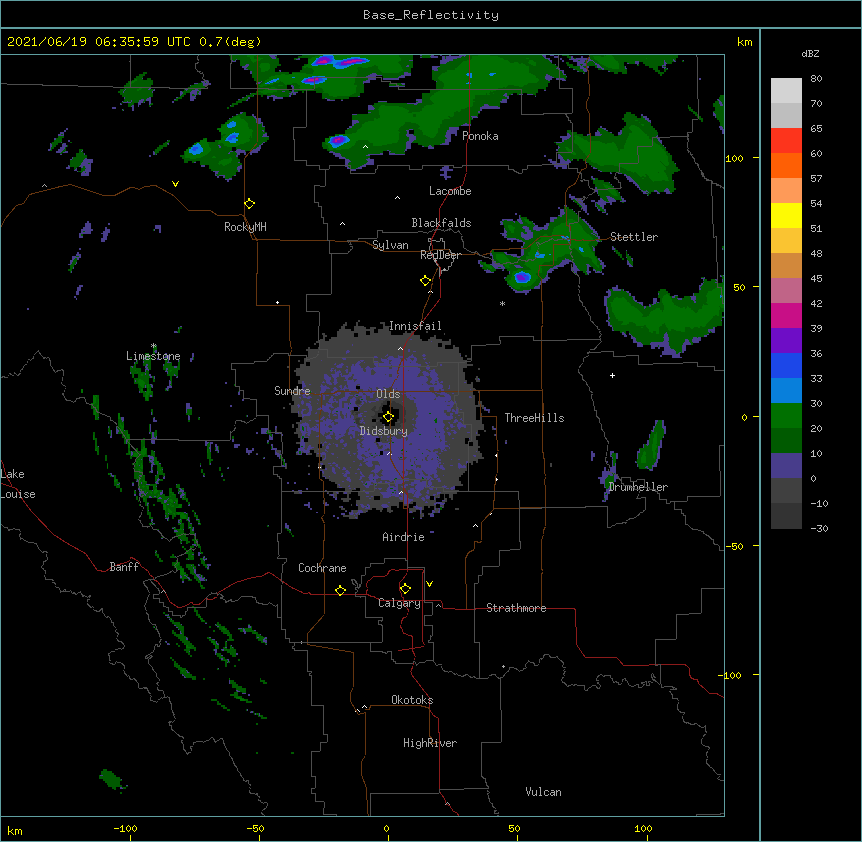The width and height of the screenshot is (862, 842).
Task: Click the yellow v marker northwest of RockyMH
Action: point(175,184)
